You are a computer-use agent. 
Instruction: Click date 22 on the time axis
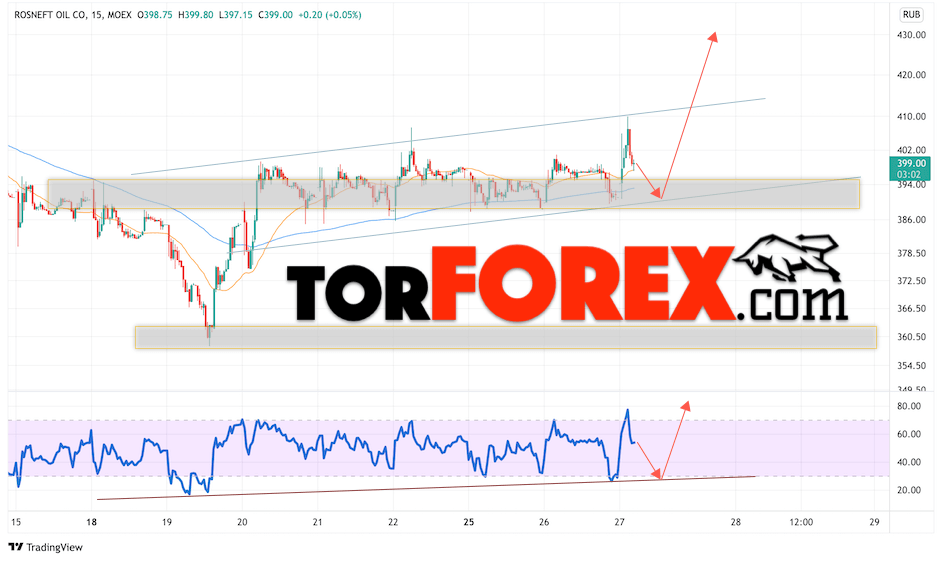click(393, 522)
